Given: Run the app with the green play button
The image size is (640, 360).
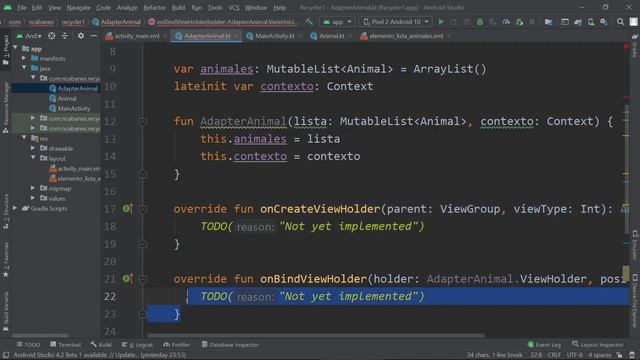Looking at the screenshot, I should tap(441, 22).
